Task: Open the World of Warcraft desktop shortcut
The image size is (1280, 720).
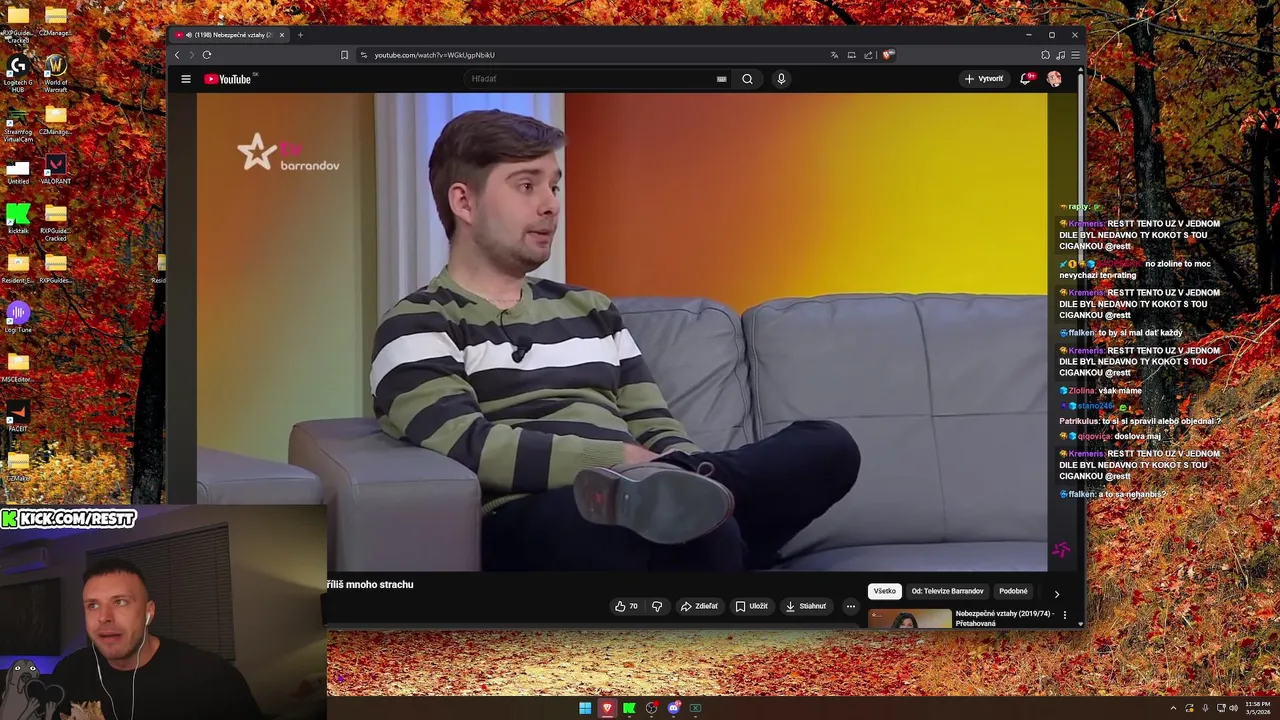Action: (x=56, y=72)
